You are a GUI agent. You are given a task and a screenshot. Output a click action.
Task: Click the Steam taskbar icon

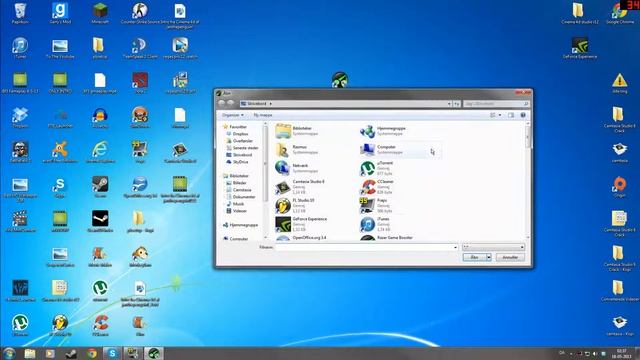click(x=71, y=353)
